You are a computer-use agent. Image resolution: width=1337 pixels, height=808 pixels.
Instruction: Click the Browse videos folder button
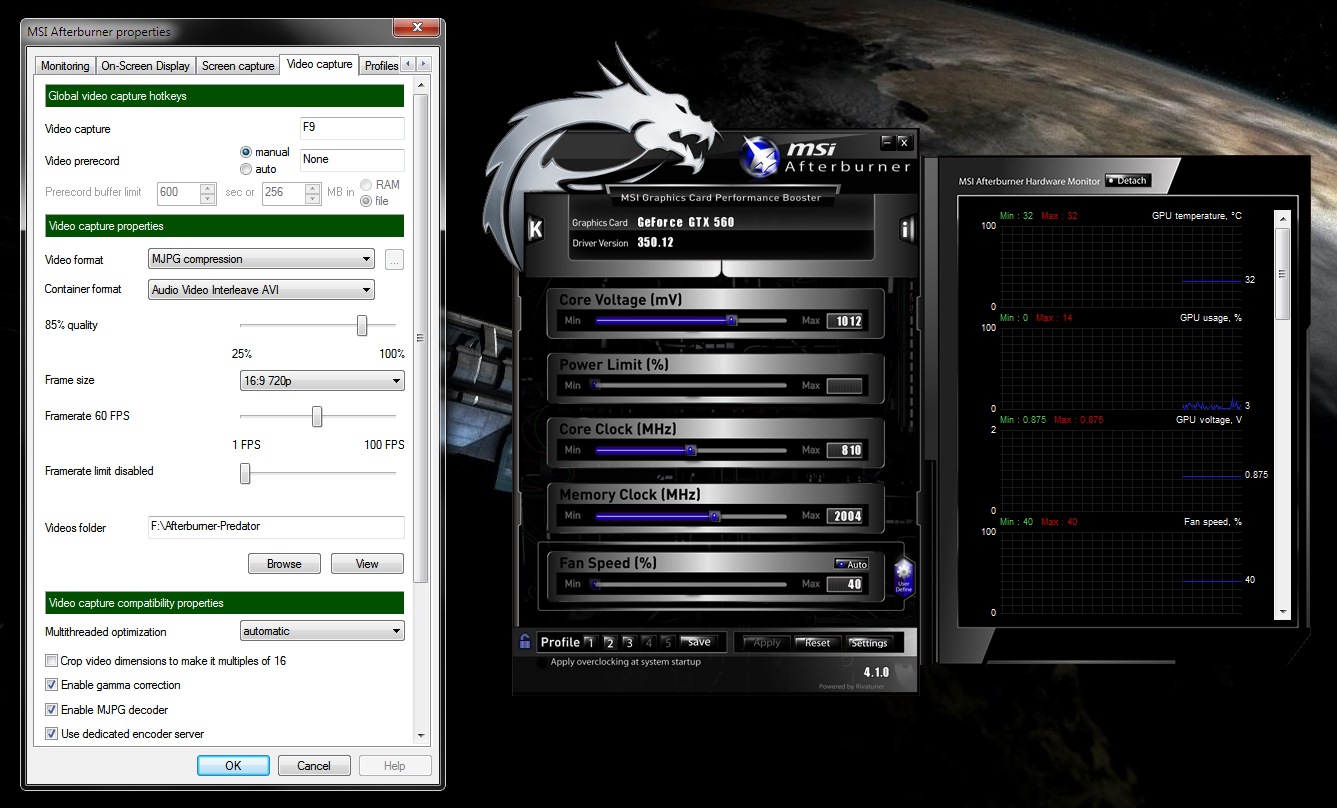tap(284, 564)
